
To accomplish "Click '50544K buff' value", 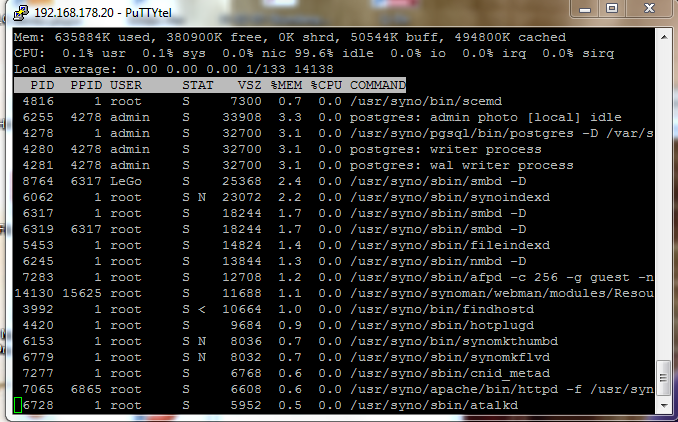I will click(x=397, y=37).
